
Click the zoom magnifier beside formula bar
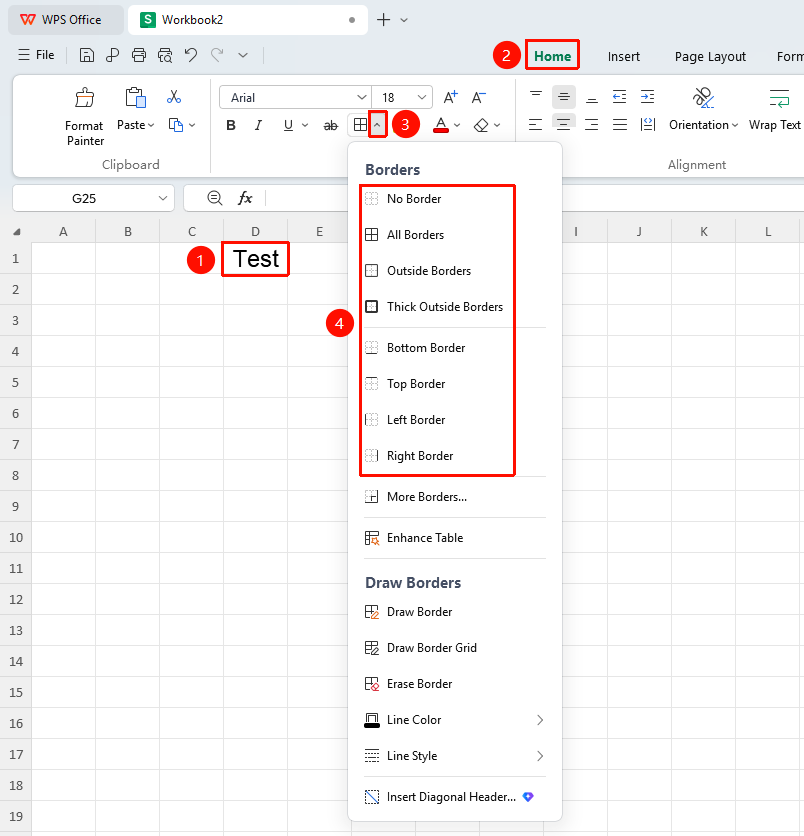click(214, 198)
